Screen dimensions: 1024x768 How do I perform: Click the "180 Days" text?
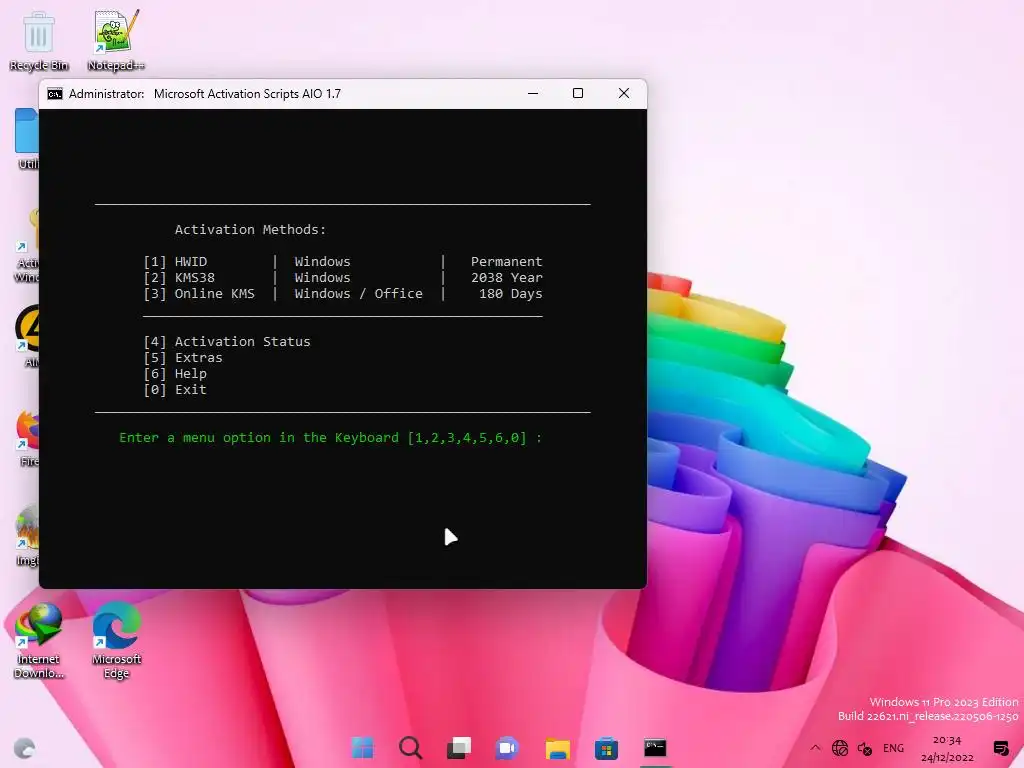tap(511, 294)
